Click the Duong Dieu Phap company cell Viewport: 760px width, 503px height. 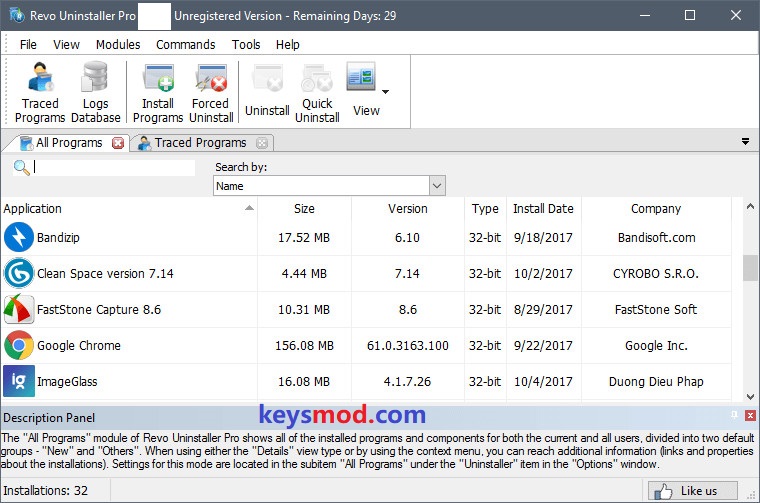click(656, 381)
